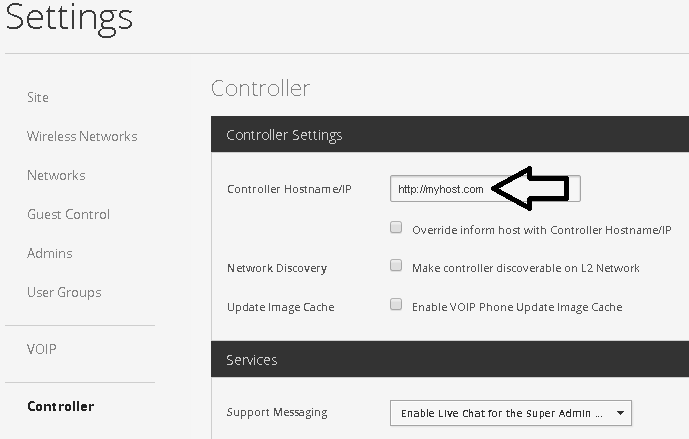Click the Controller Settings section header
This screenshot has height=439, width=689.
click(x=284, y=135)
